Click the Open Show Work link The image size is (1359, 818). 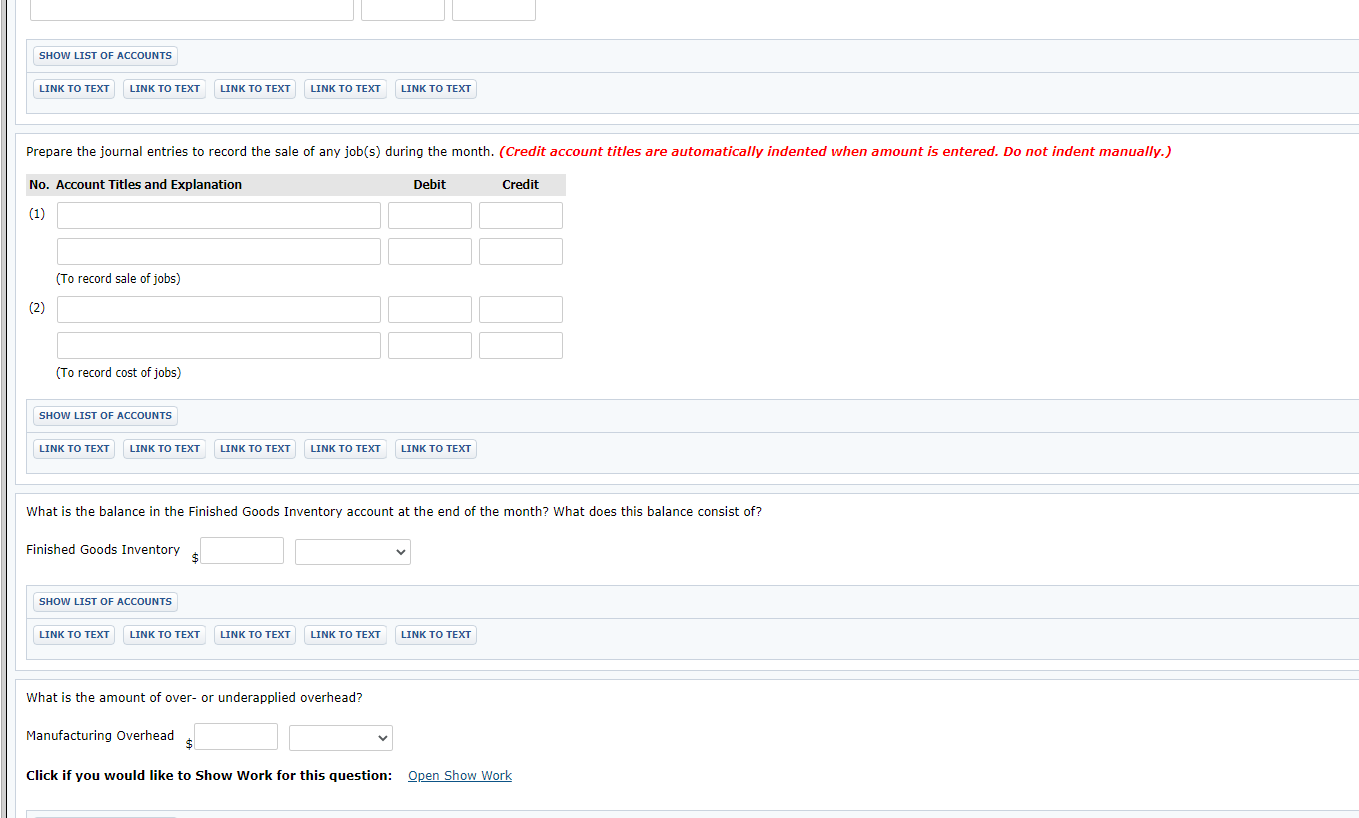[x=460, y=776]
